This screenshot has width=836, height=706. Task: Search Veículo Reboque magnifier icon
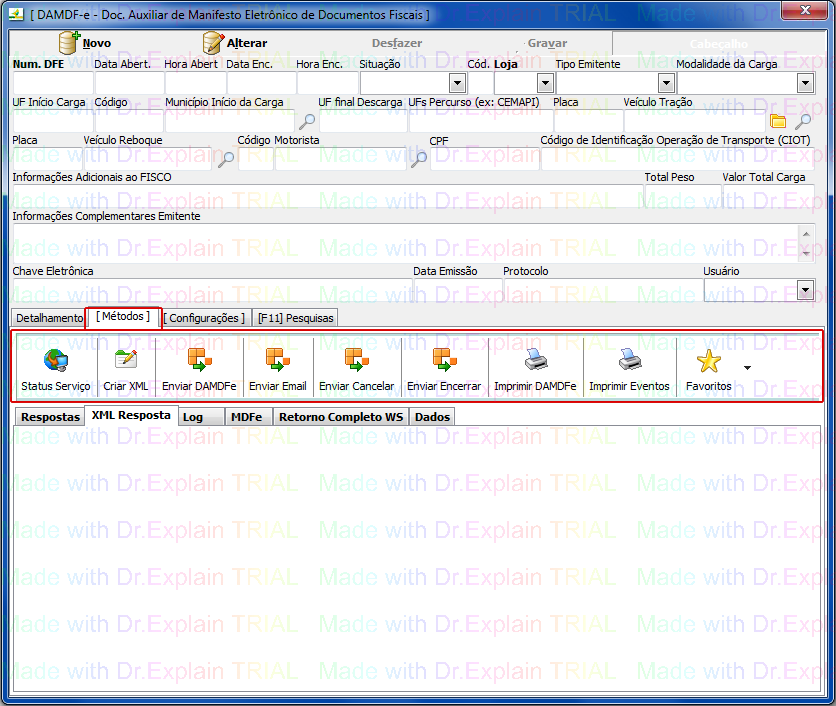coord(226,159)
